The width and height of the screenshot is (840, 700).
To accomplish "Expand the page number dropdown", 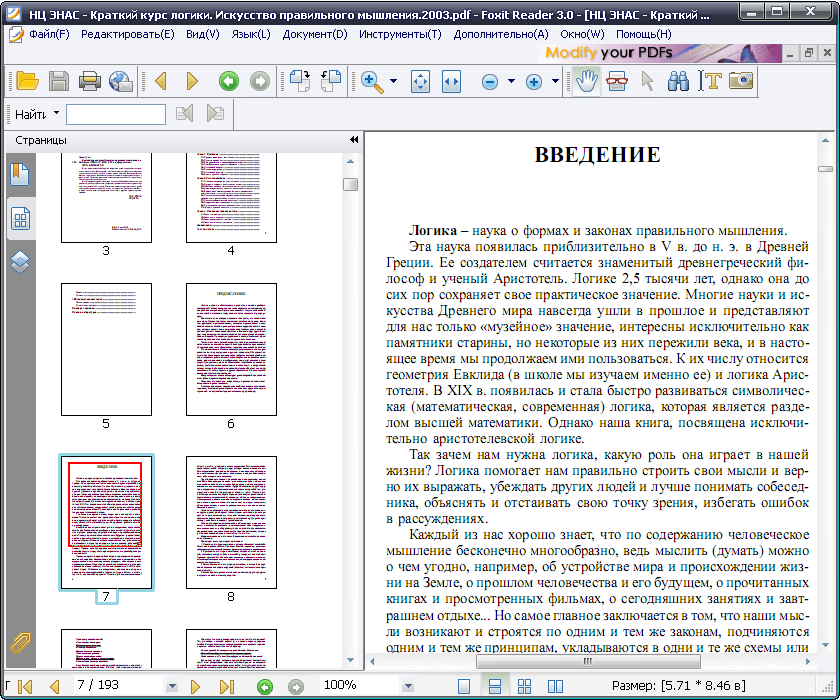I will point(172,686).
